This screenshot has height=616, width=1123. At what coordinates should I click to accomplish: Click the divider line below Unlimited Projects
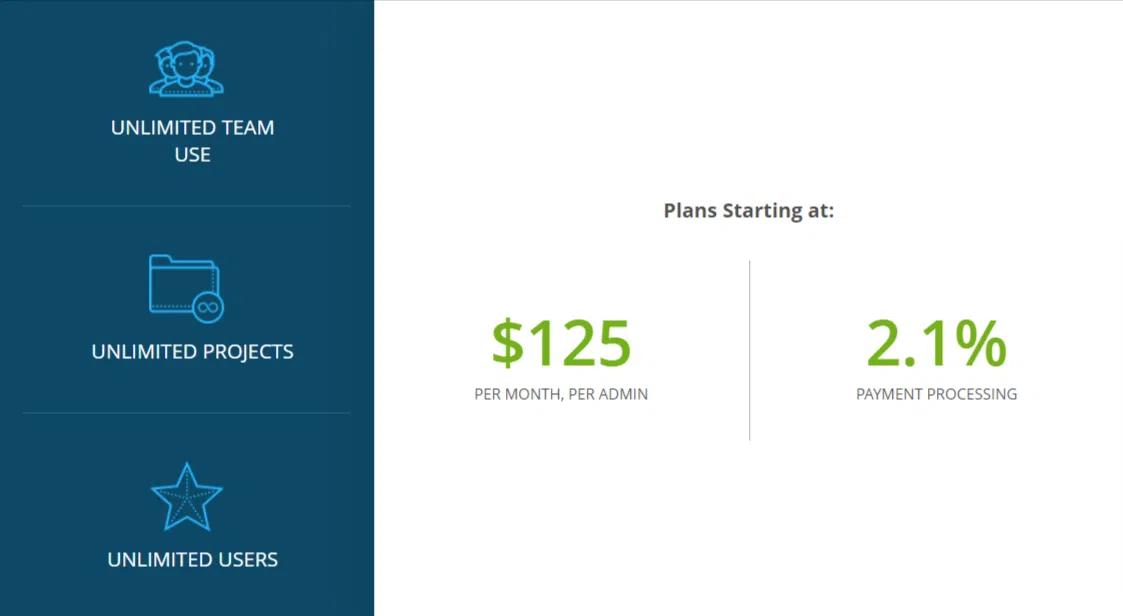(186, 413)
